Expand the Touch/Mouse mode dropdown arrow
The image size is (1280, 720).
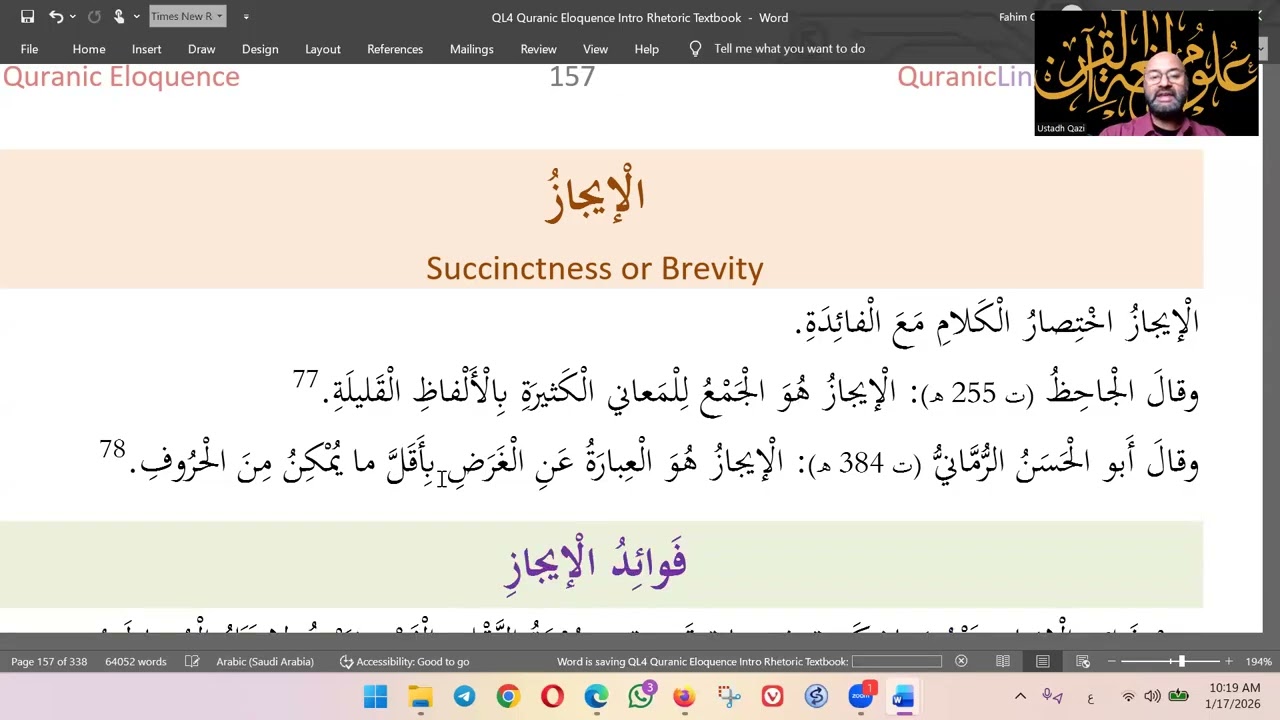pyautogui.click(x=136, y=17)
